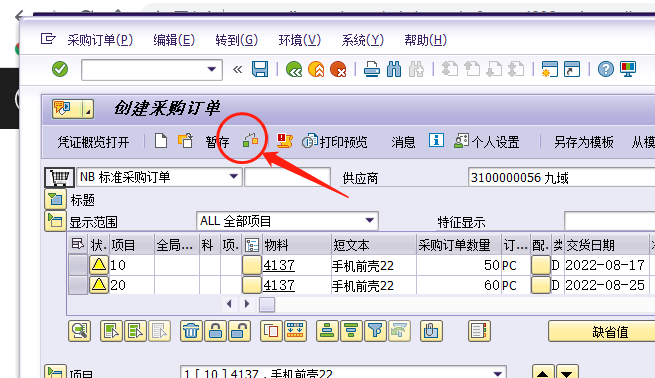The height and width of the screenshot is (378, 655).
Task: Click the magnifier item details icon
Action: click(79, 331)
